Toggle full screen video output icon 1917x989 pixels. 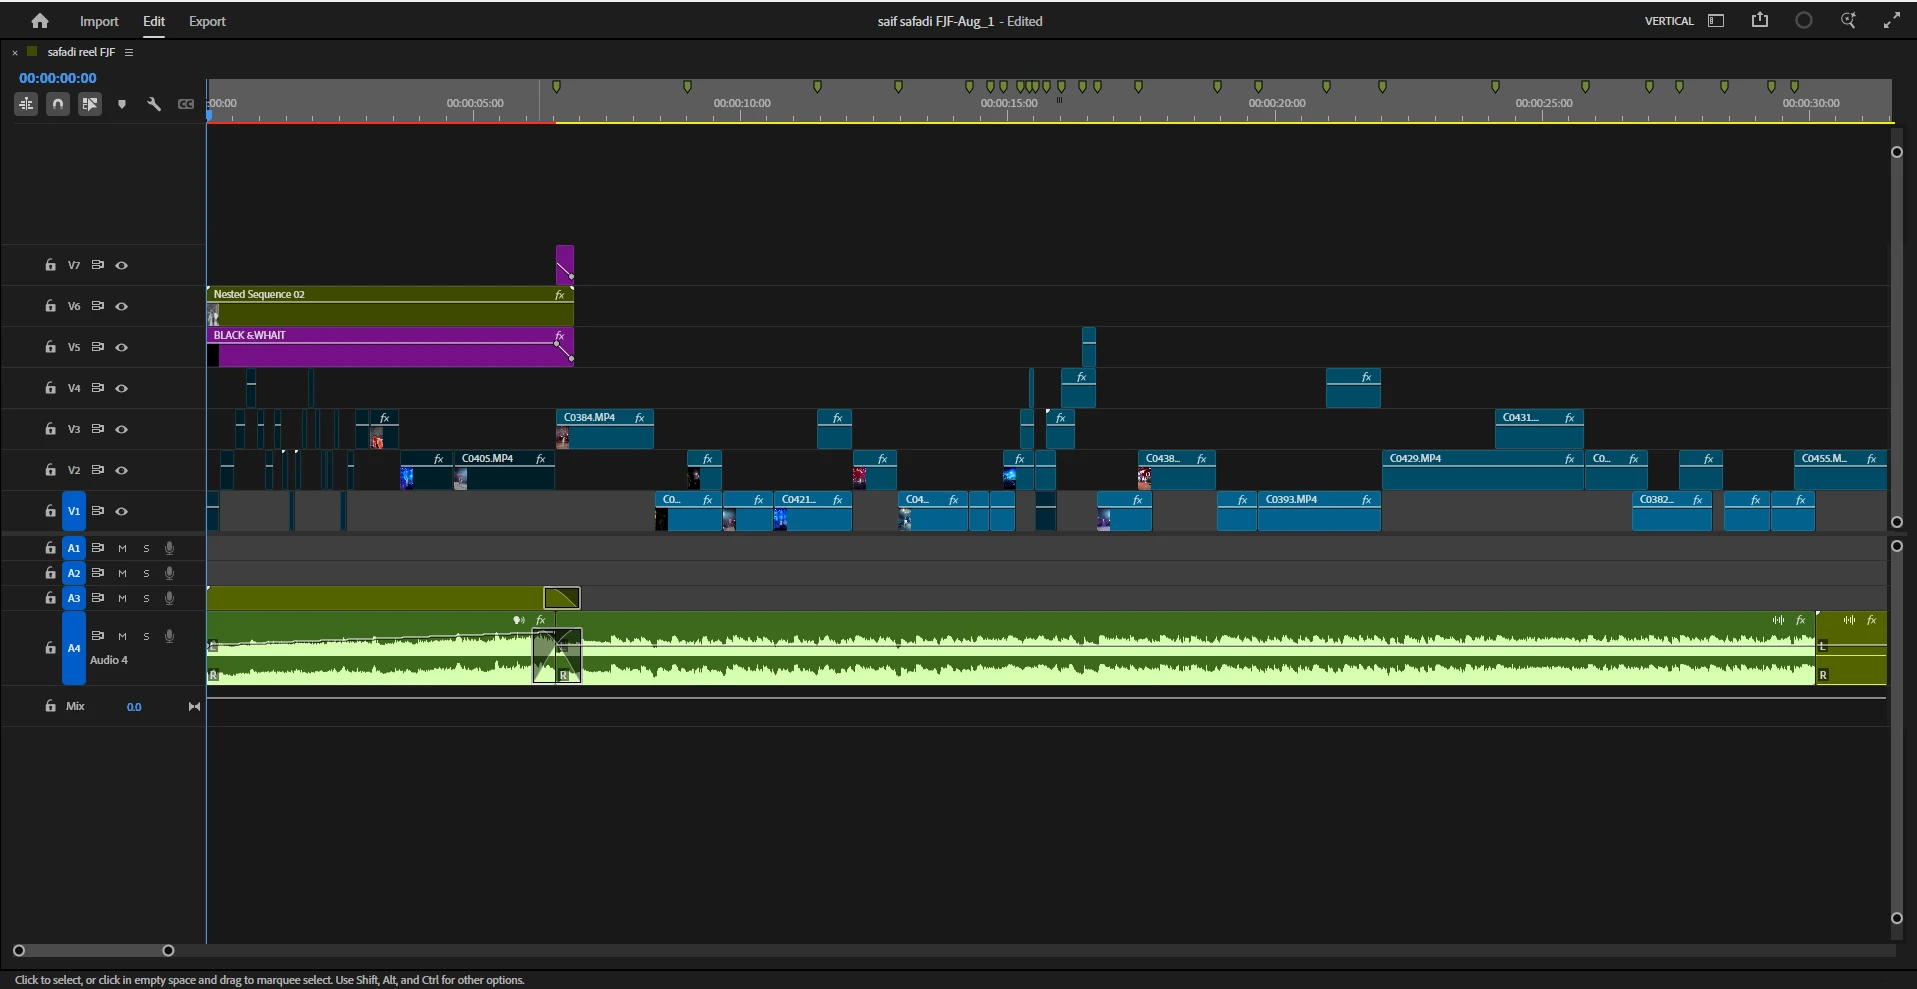coord(1892,20)
